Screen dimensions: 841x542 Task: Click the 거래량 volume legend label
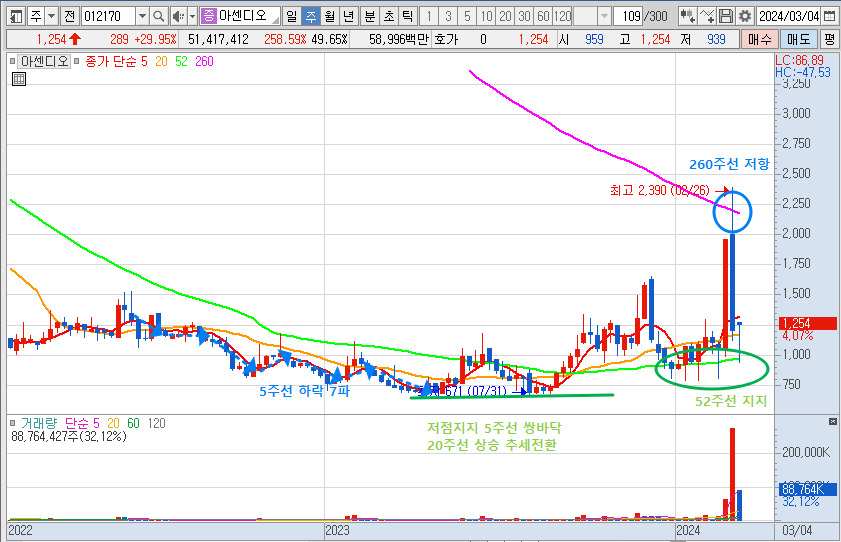point(39,423)
